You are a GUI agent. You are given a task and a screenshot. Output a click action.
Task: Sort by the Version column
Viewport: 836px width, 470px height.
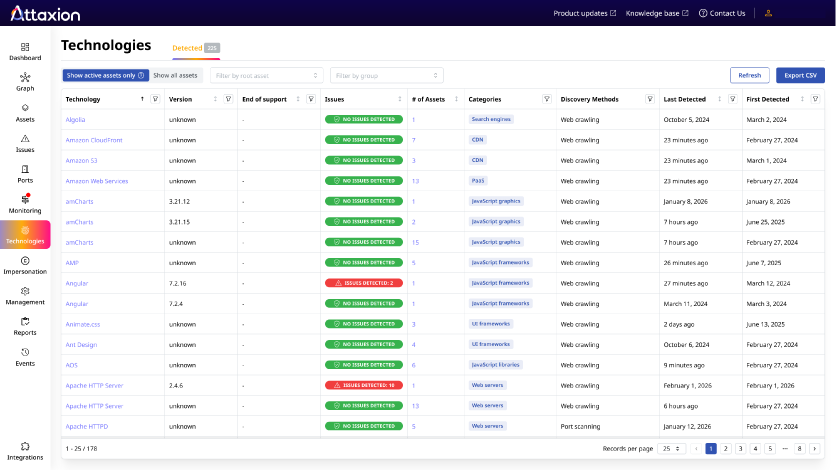(x=215, y=99)
